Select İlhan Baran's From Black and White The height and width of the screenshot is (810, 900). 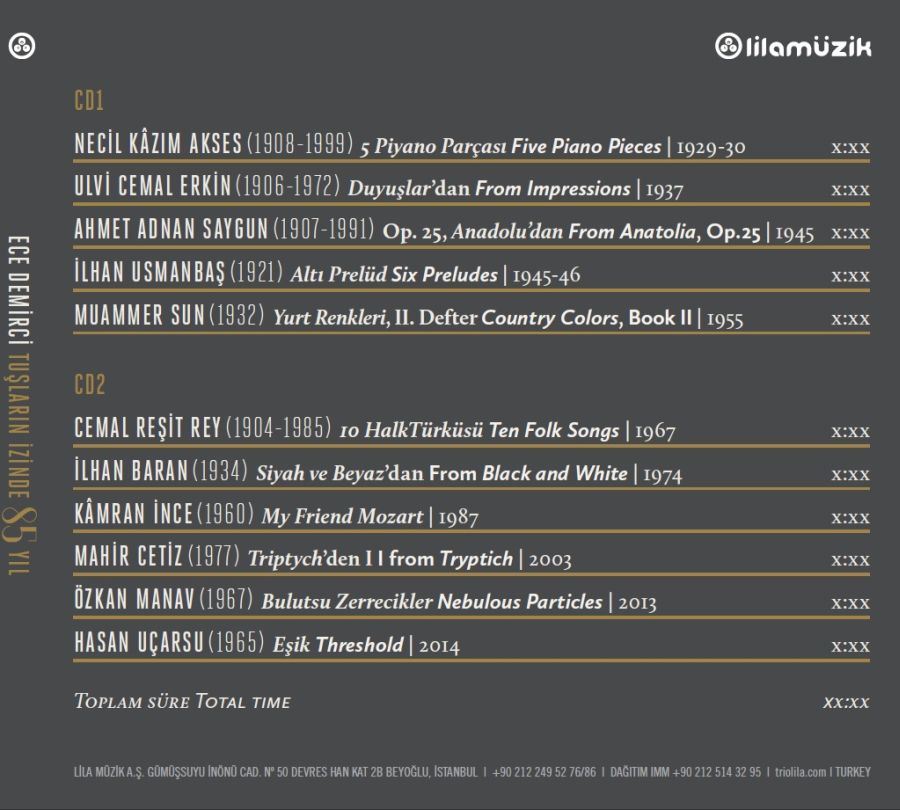(x=378, y=473)
